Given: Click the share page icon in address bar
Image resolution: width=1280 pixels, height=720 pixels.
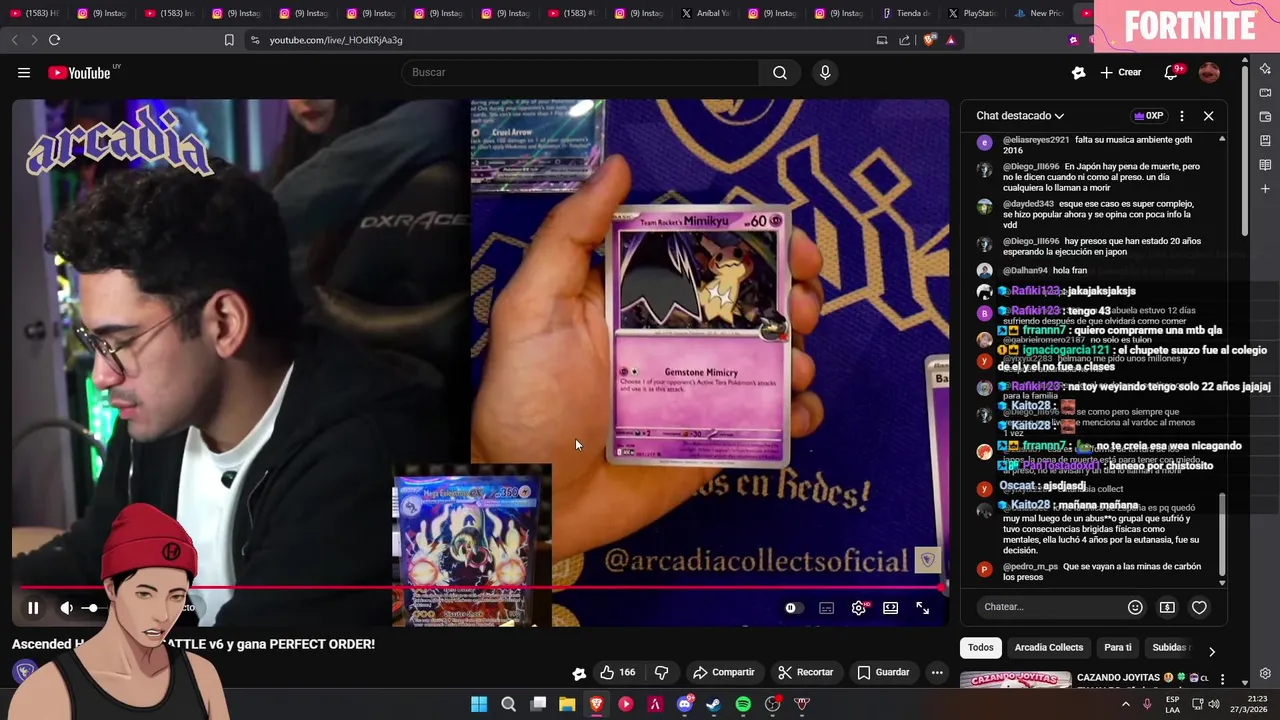Looking at the screenshot, I should (905, 40).
